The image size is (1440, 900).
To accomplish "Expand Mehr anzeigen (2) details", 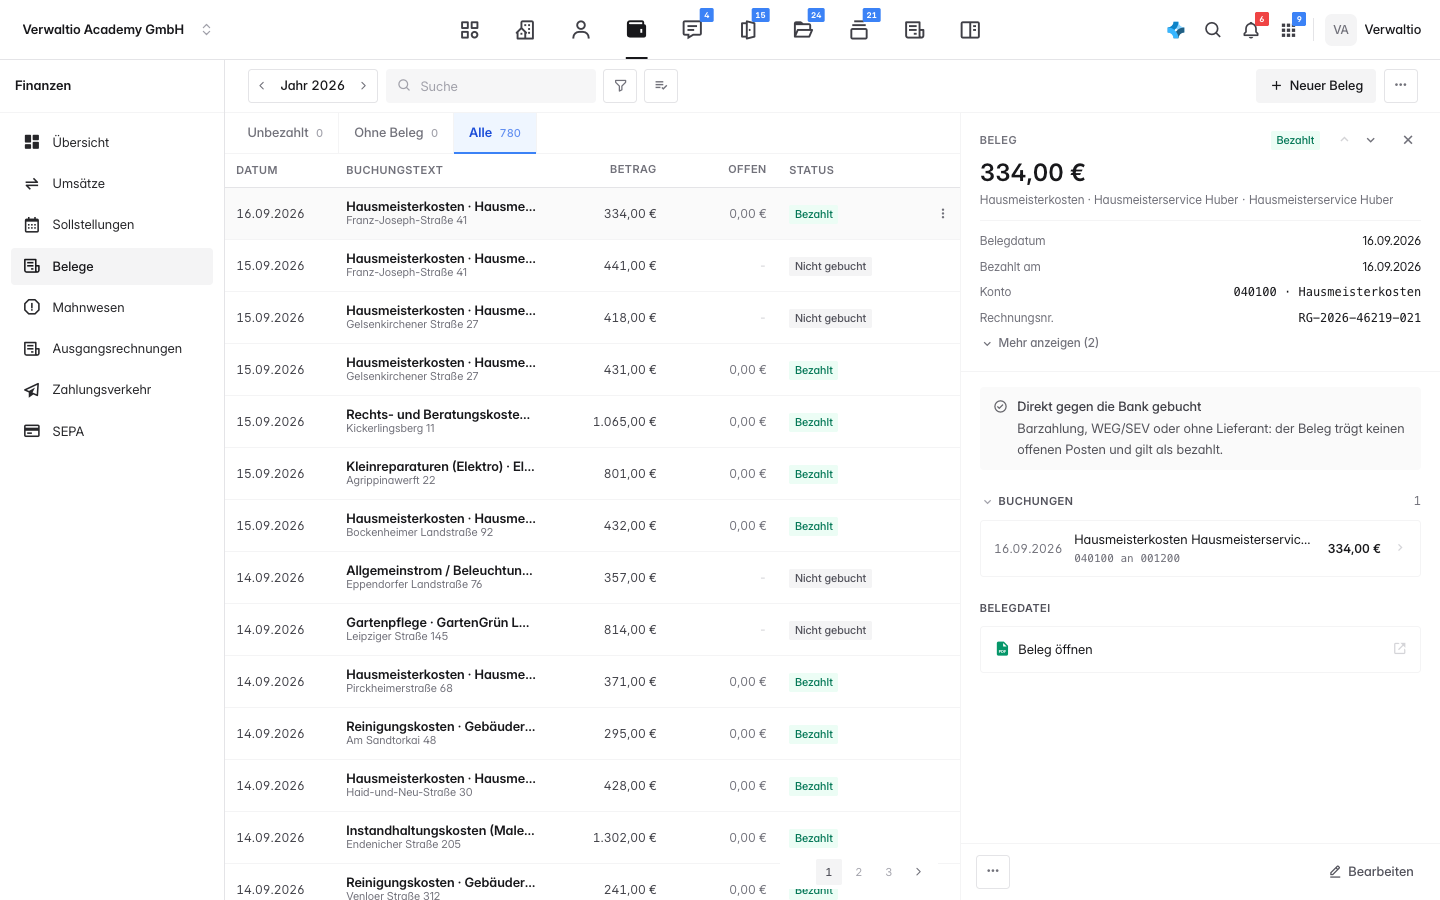I will pos(1040,343).
